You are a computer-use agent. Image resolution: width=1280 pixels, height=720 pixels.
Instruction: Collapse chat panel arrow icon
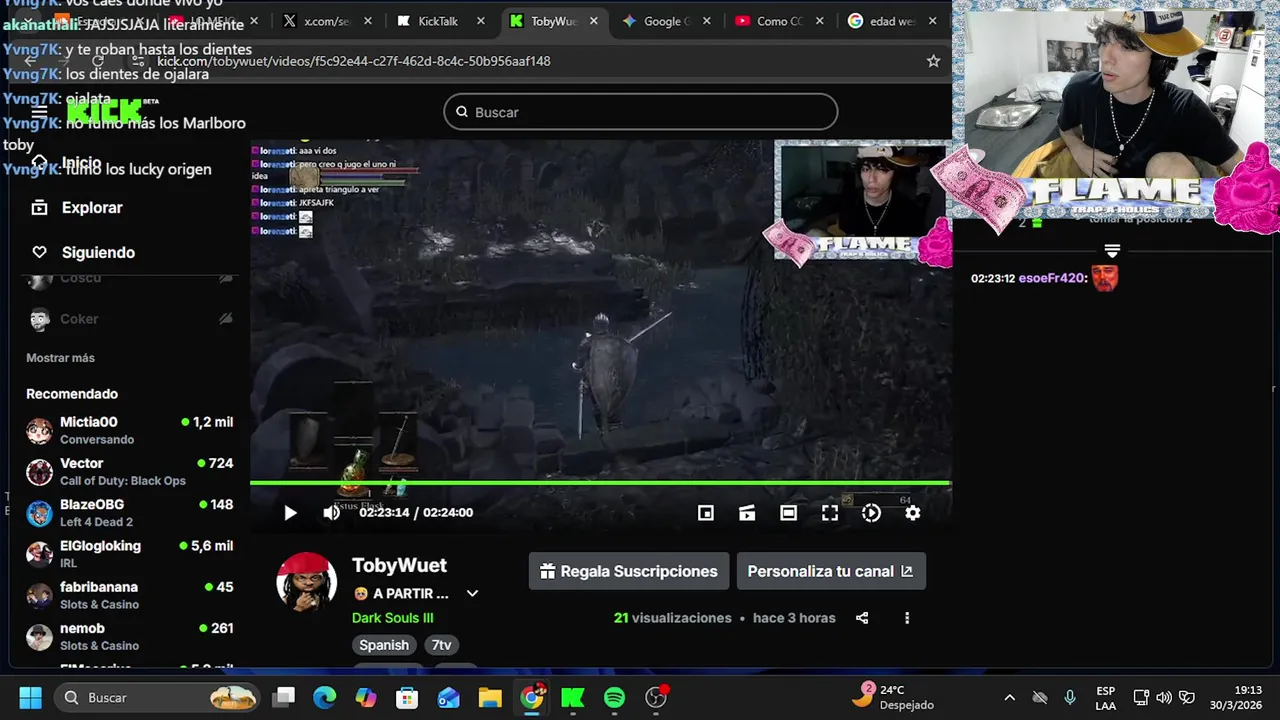click(1112, 250)
